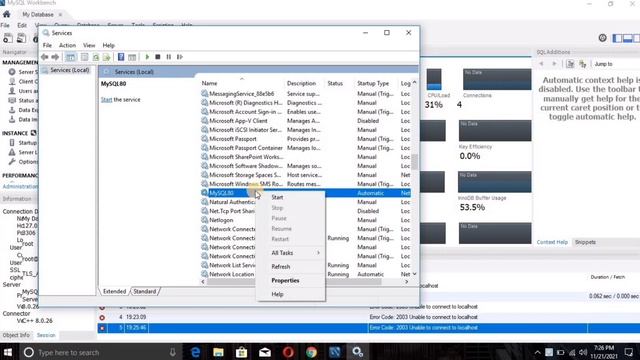The height and width of the screenshot is (360, 640).
Task: Open the Services View menu
Action: coord(89,45)
